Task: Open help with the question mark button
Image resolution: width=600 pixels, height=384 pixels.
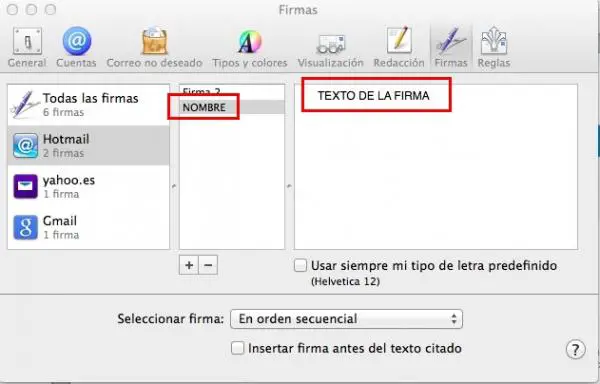Action: click(x=575, y=349)
